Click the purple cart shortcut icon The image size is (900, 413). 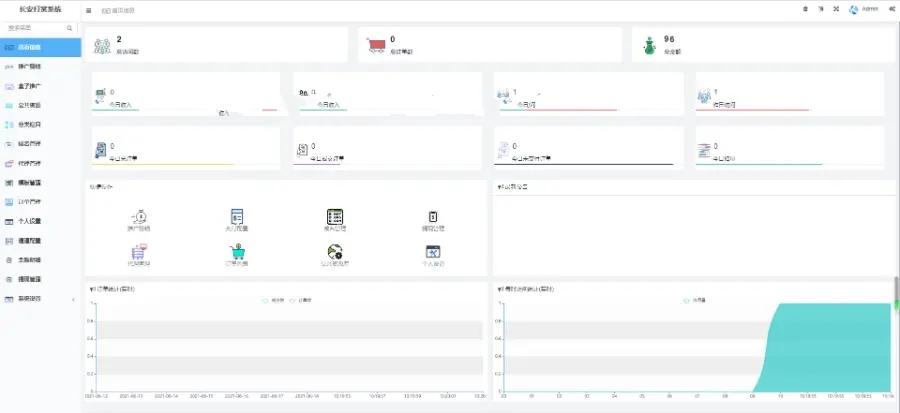point(139,251)
